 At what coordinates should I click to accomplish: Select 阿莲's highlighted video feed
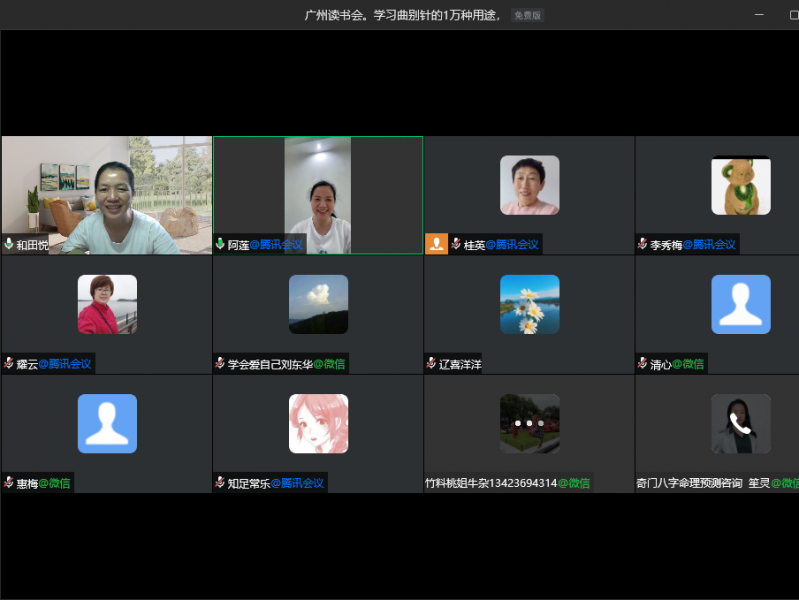pyautogui.click(x=317, y=192)
